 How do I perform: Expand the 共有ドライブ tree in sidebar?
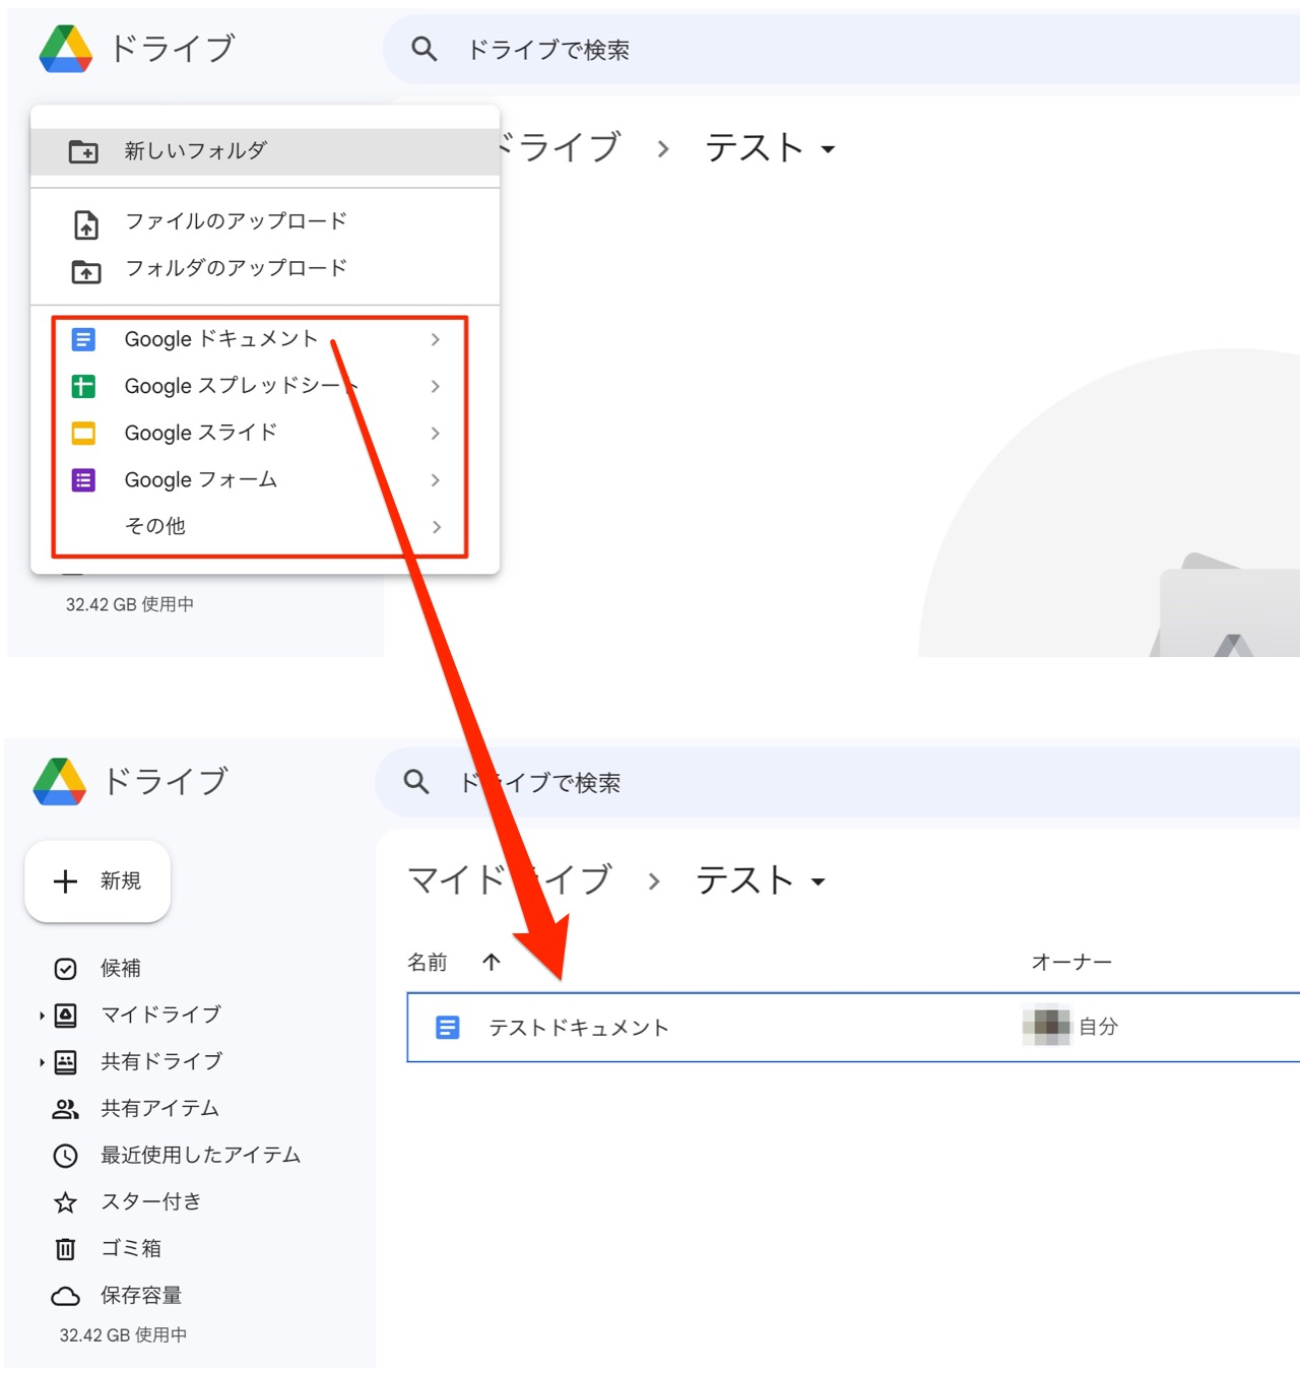[42, 1062]
